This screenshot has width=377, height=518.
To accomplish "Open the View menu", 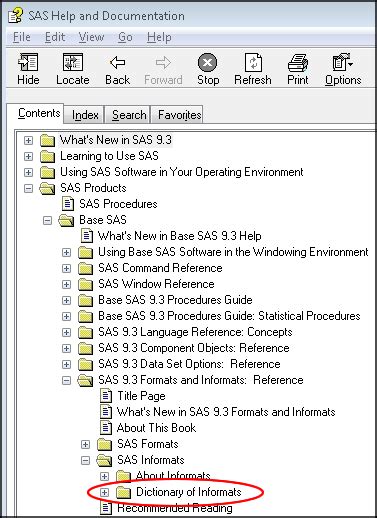I will (x=91, y=37).
